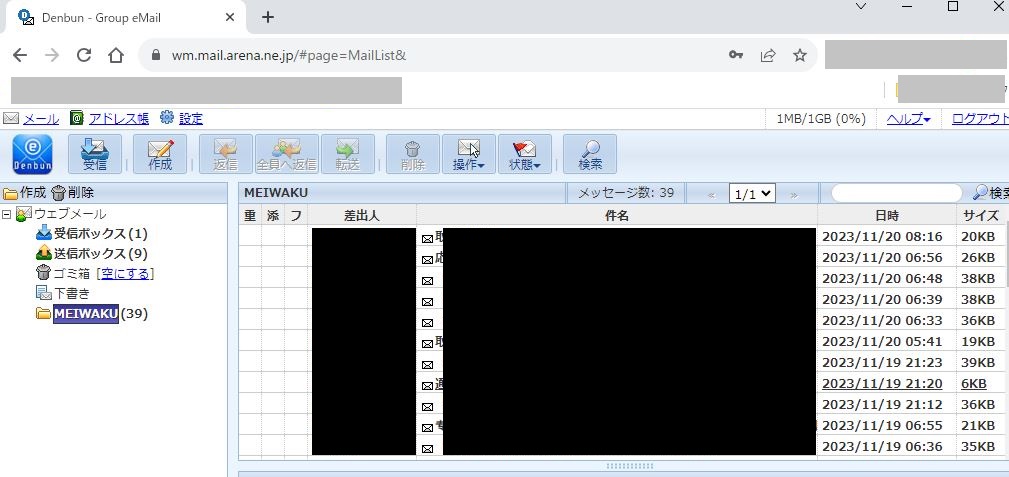Reload the page in browser
The image size is (1009, 477).
click(x=84, y=55)
